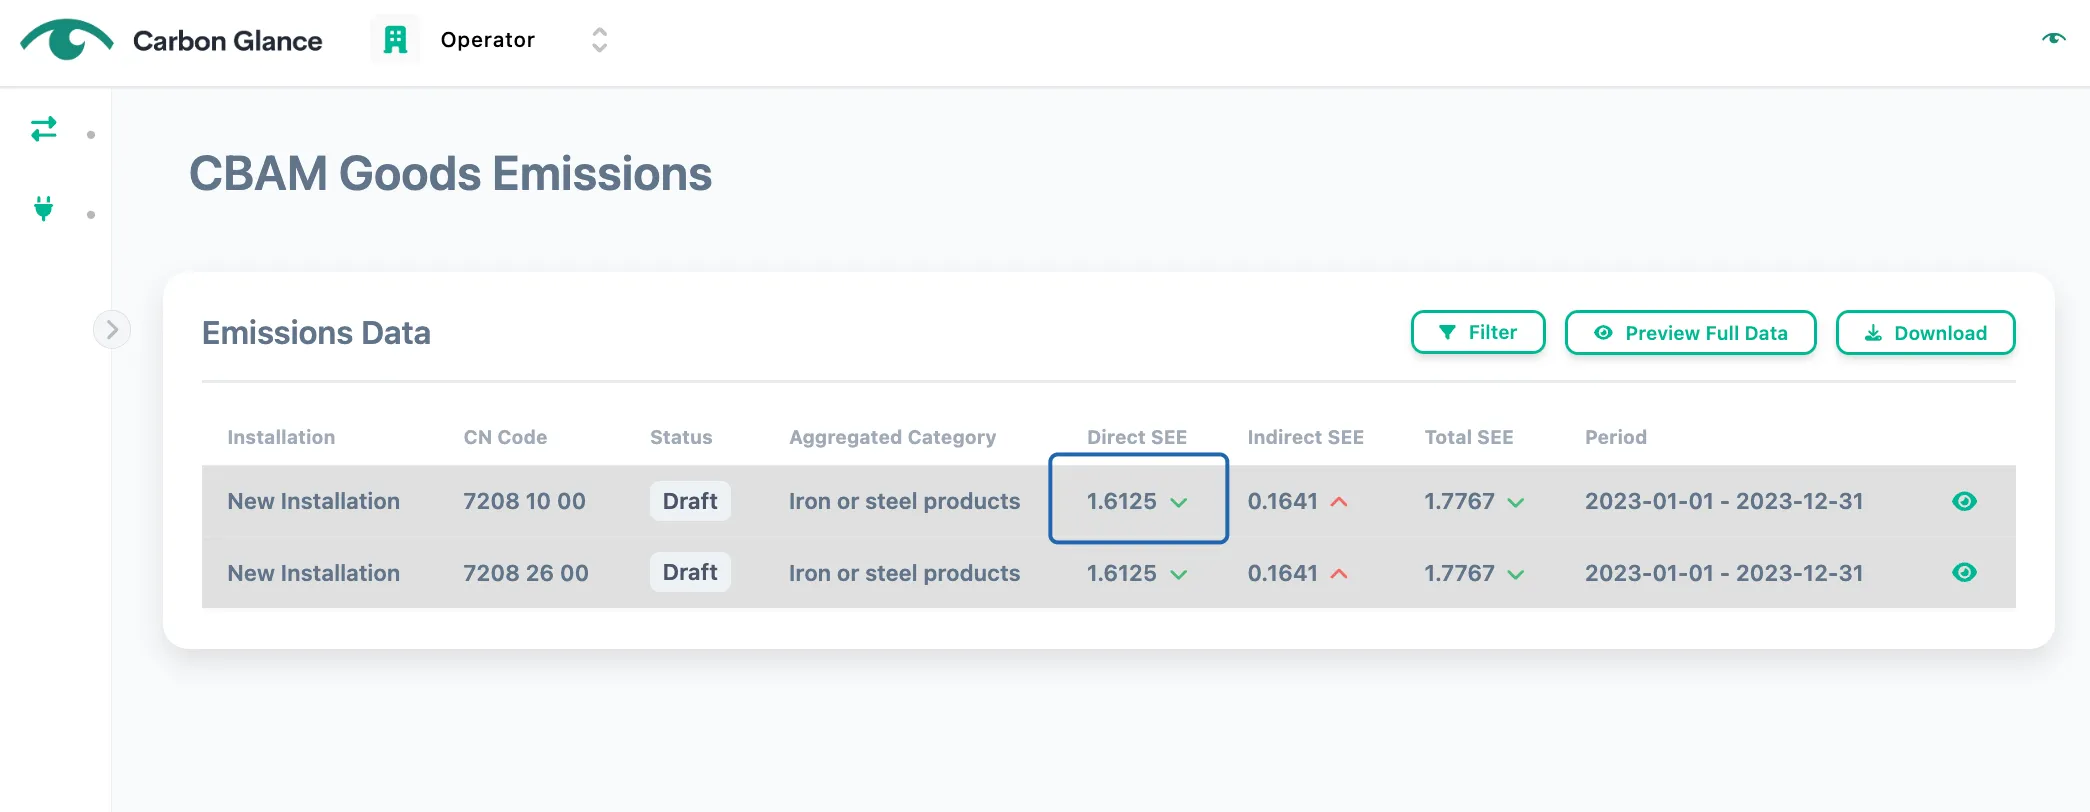Open the Operator switcher dropdown arrows

tap(599, 40)
